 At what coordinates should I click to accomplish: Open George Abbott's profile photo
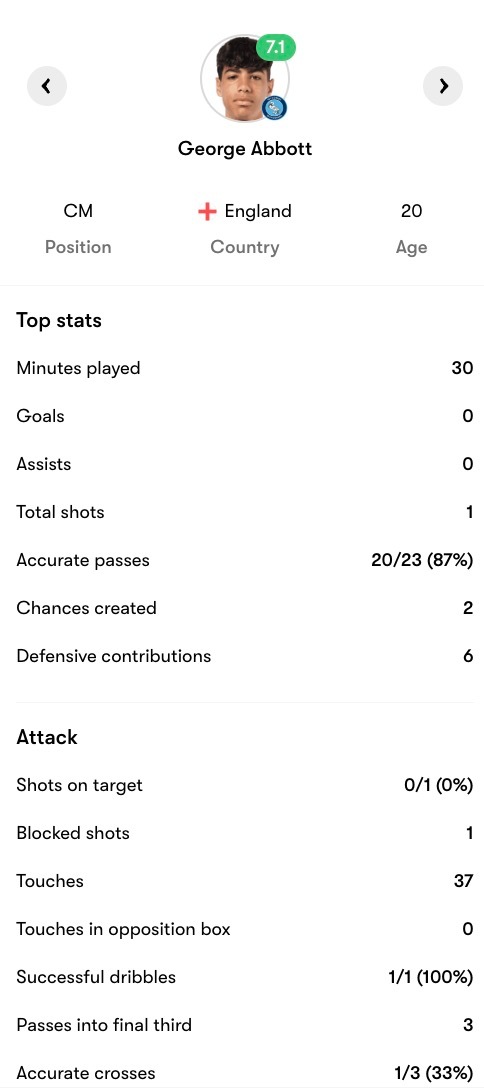[x=243, y=80]
